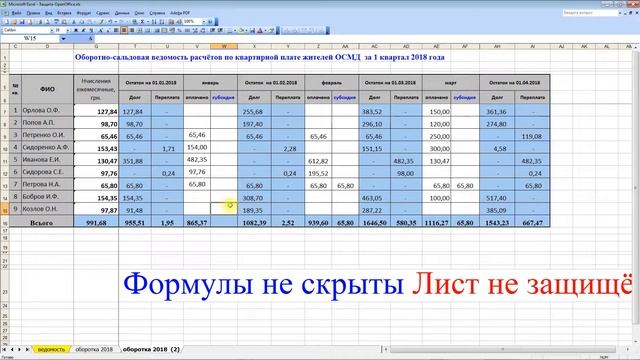
Task: Apply Percent Style icon
Action: point(180,30)
